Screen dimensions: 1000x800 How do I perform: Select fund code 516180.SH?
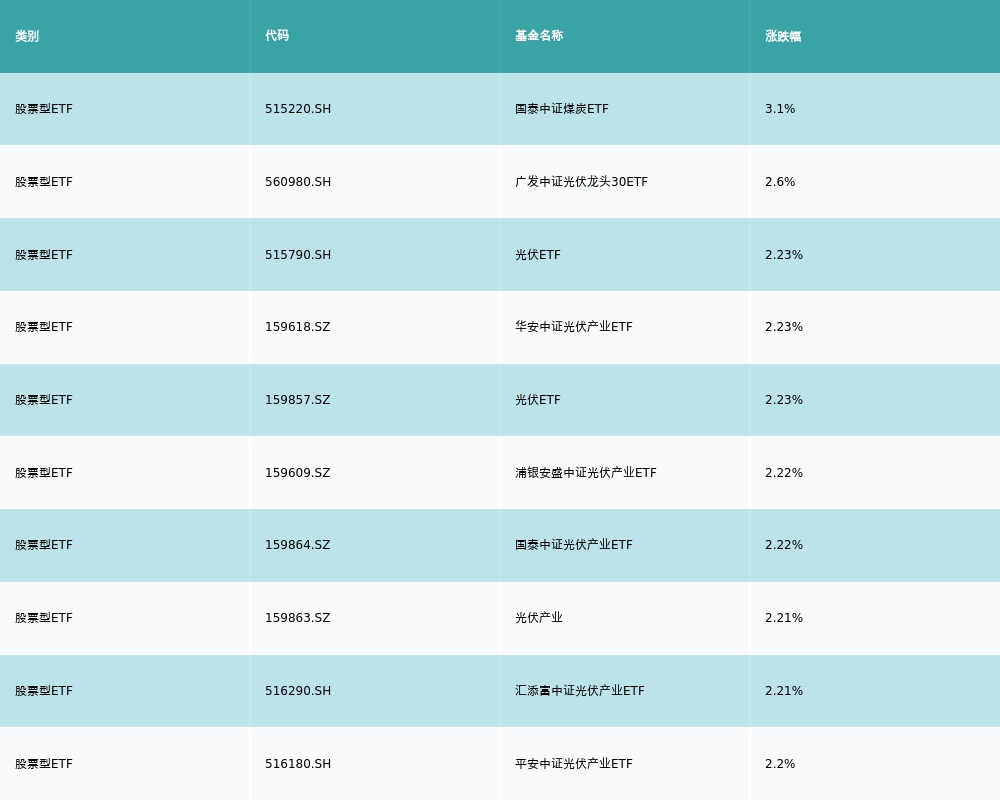pos(298,764)
